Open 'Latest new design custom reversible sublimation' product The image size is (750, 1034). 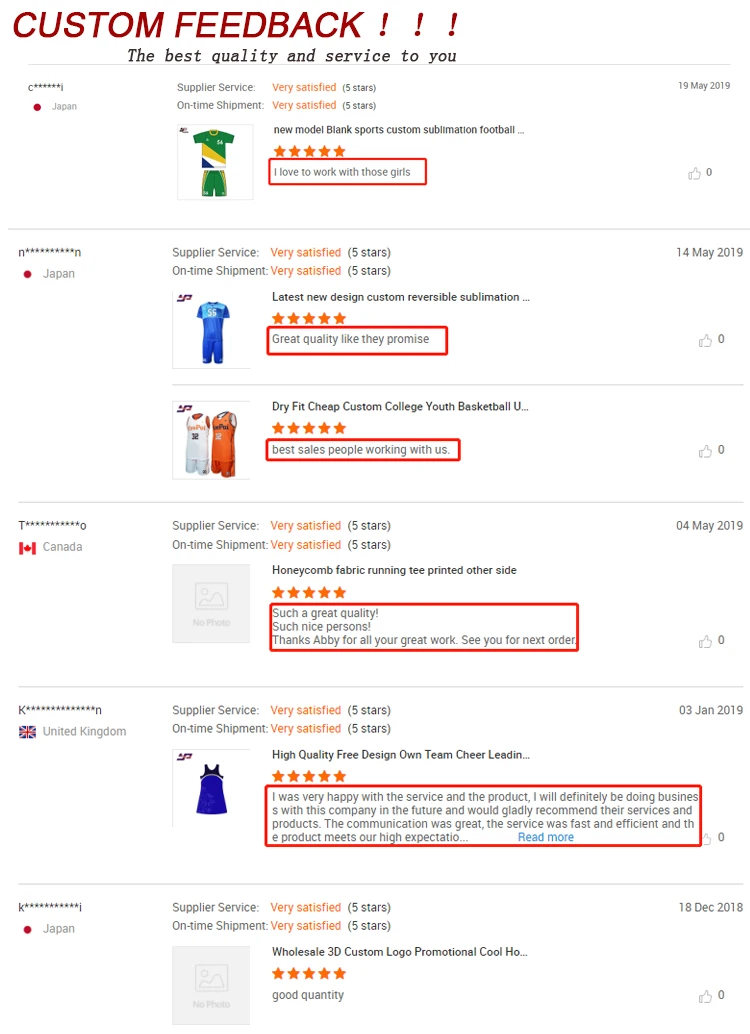400,297
